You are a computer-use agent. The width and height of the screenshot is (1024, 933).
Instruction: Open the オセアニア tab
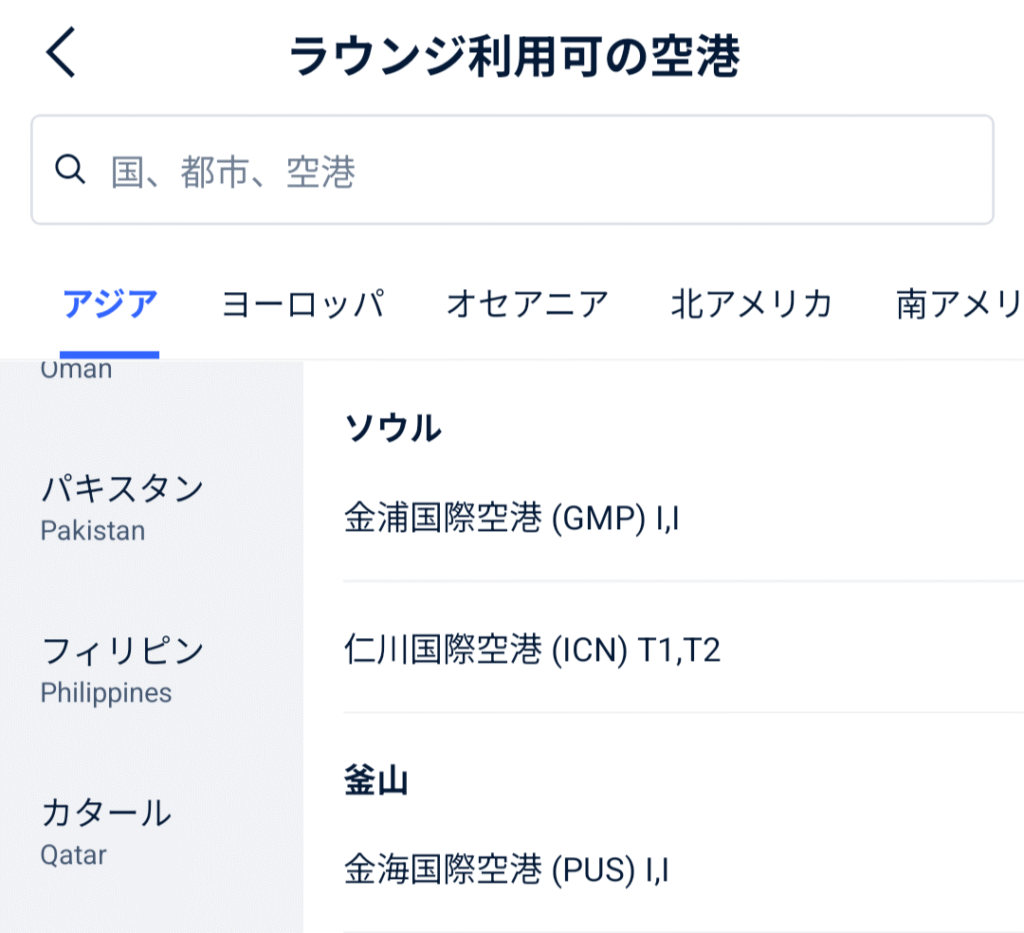point(527,303)
